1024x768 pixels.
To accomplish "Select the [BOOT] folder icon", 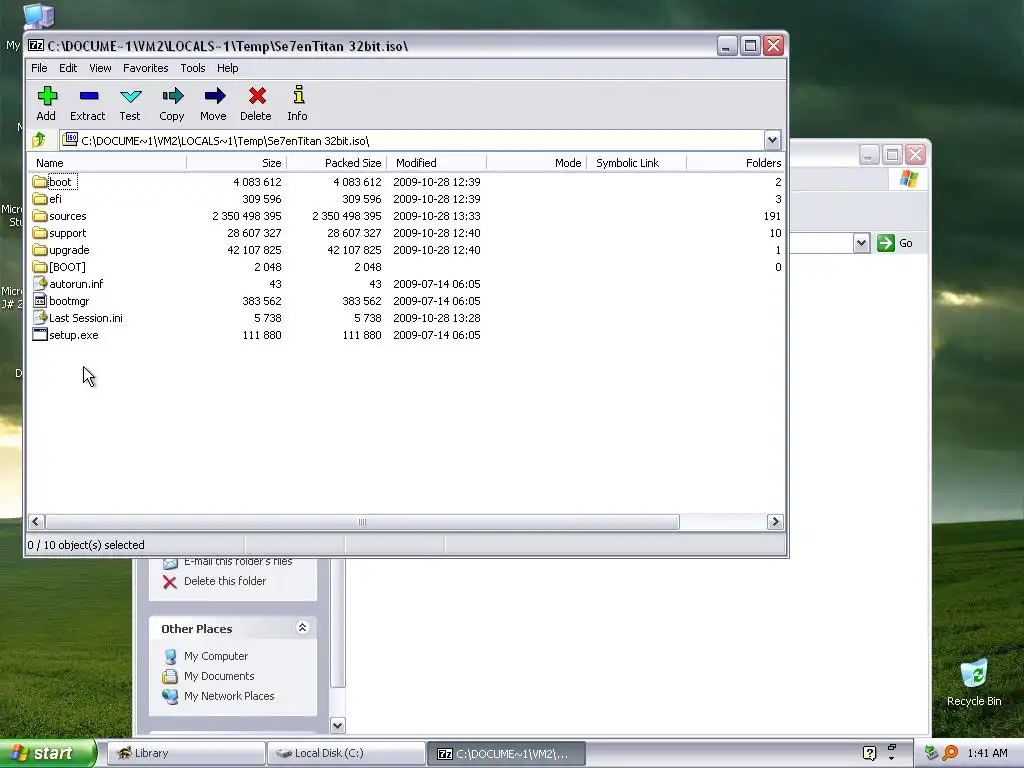I will (x=40, y=266).
